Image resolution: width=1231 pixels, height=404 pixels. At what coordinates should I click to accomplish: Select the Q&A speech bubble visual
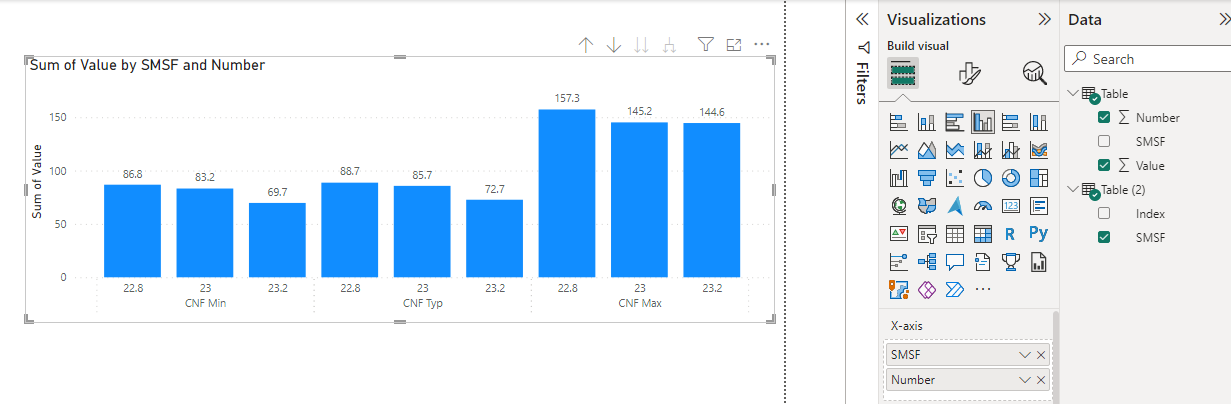pyautogui.click(x=954, y=262)
